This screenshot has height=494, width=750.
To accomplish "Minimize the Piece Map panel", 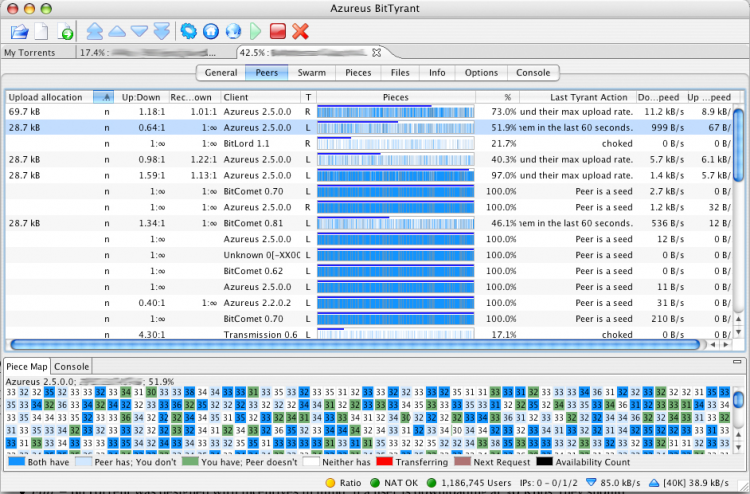I will pyautogui.click(x=737, y=362).
